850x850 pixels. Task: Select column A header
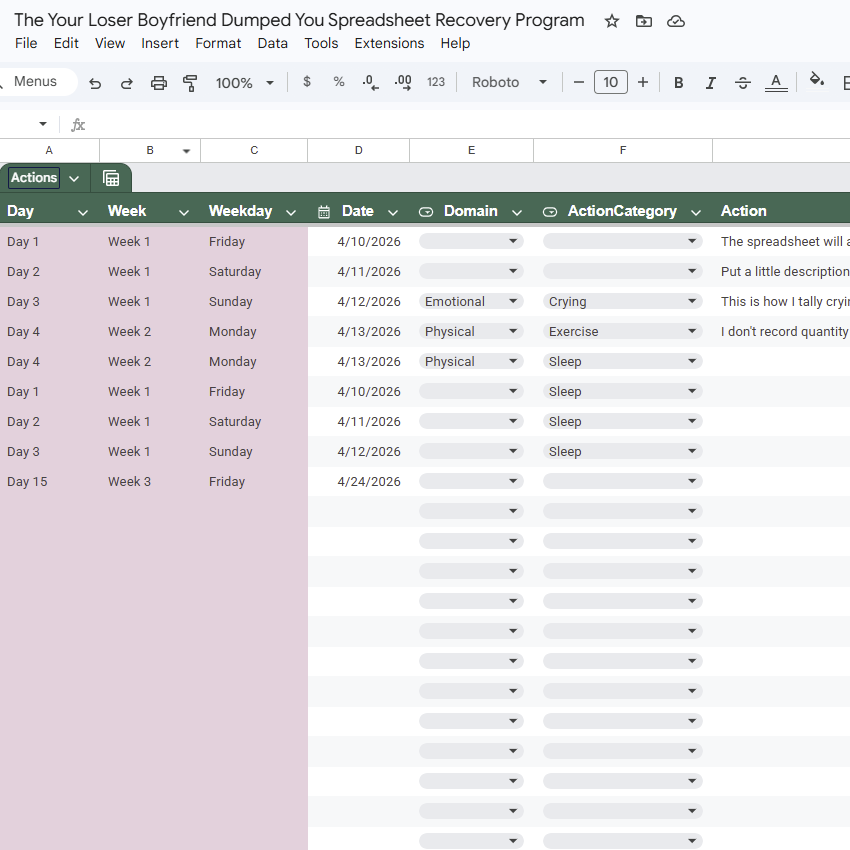(x=49, y=151)
